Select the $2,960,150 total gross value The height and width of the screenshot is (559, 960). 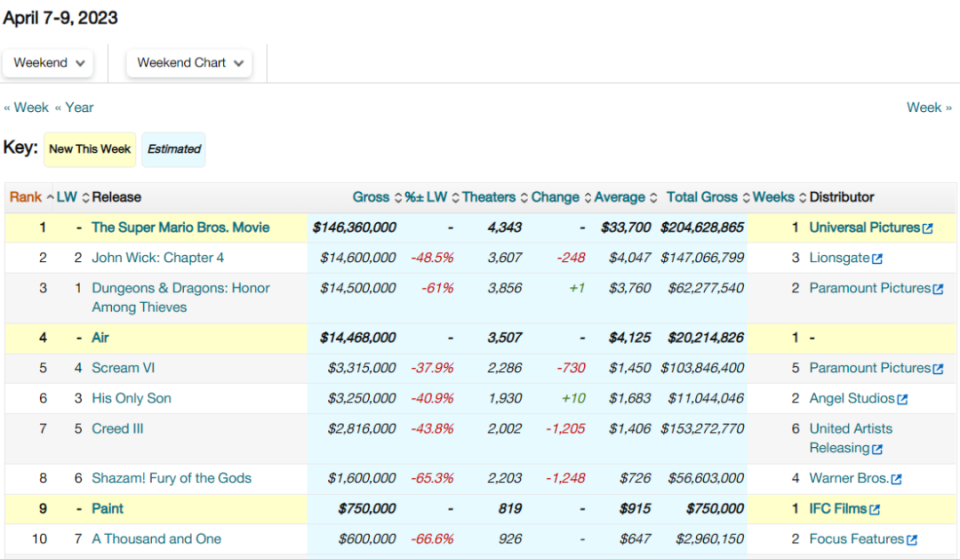coord(710,539)
